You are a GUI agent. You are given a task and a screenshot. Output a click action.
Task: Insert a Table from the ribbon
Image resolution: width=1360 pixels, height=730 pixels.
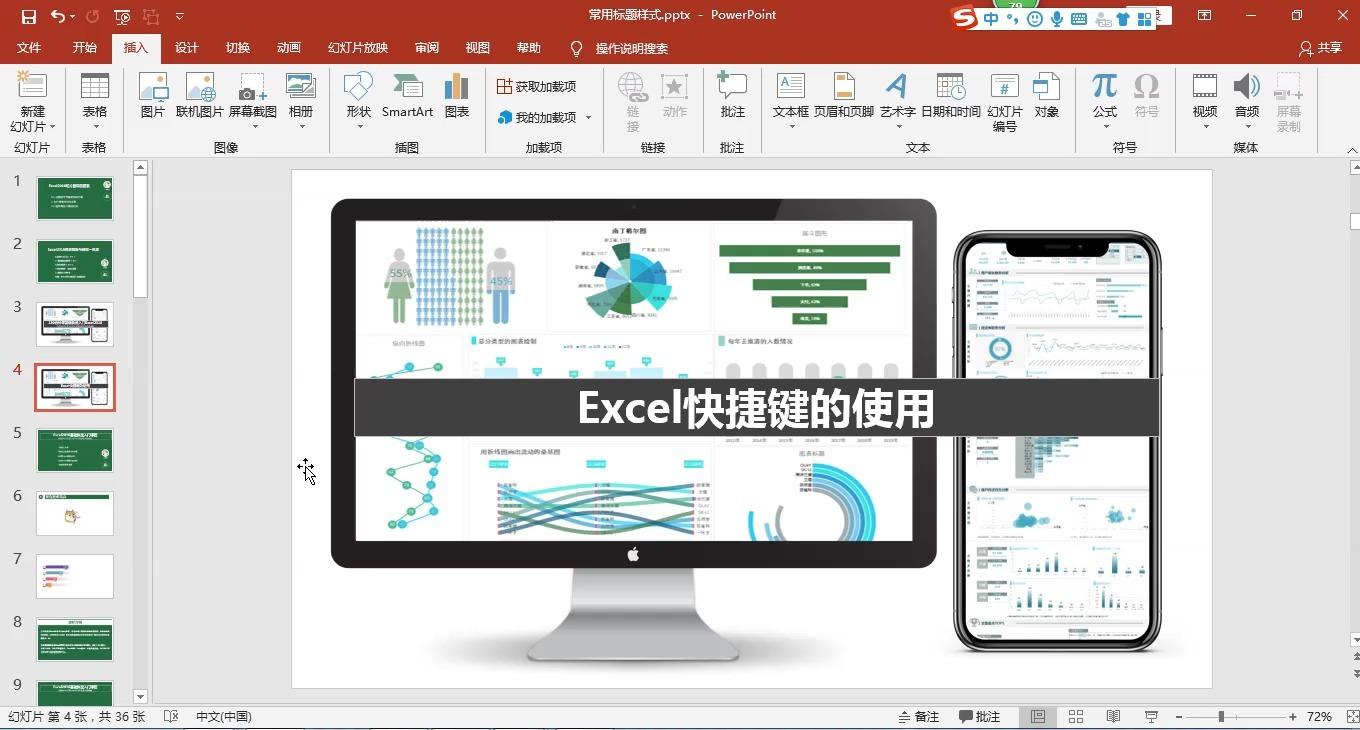95,101
